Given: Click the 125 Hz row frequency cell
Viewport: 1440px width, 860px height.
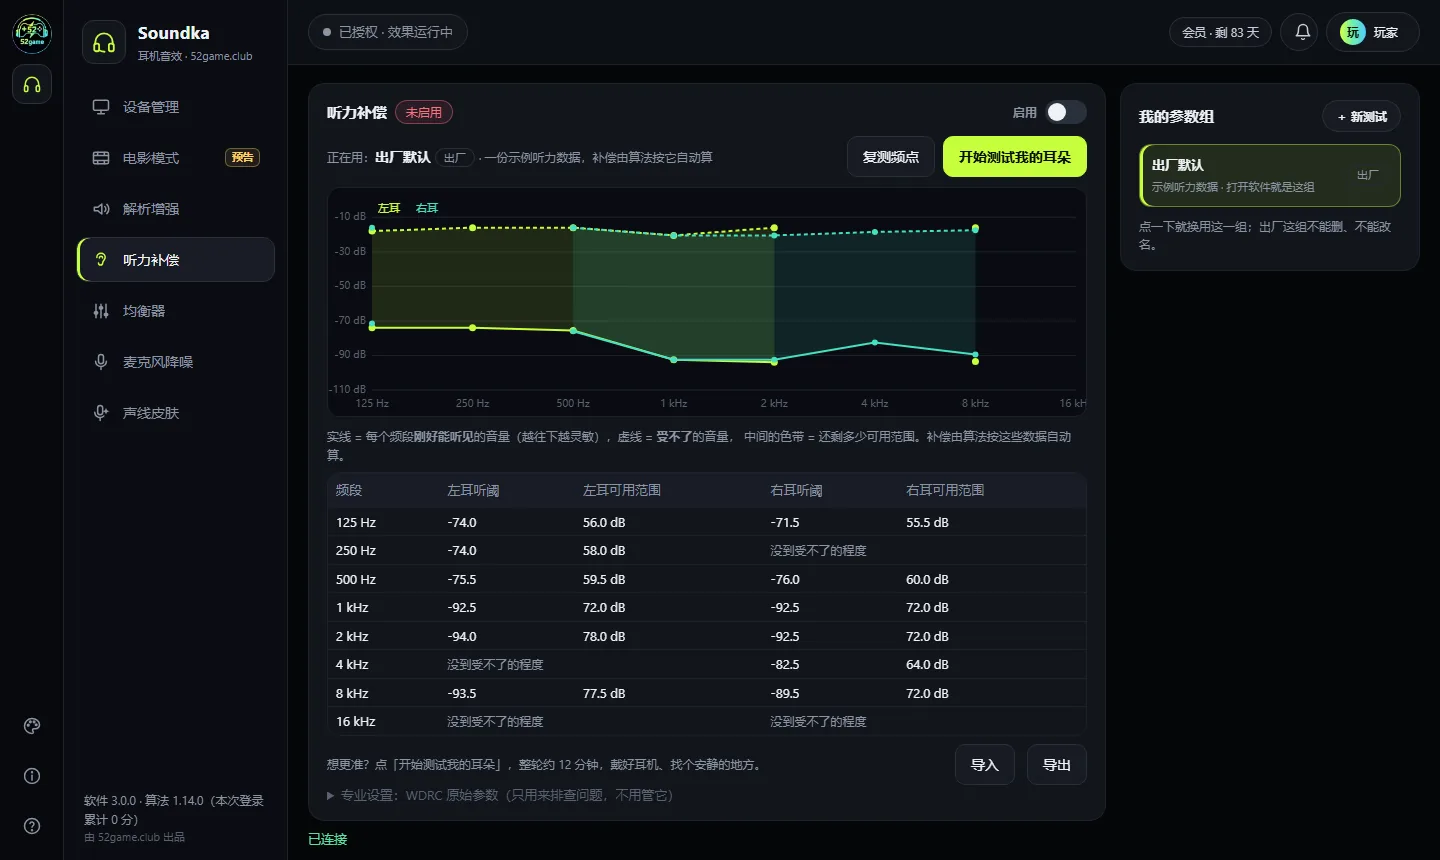Looking at the screenshot, I should [x=356, y=522].
